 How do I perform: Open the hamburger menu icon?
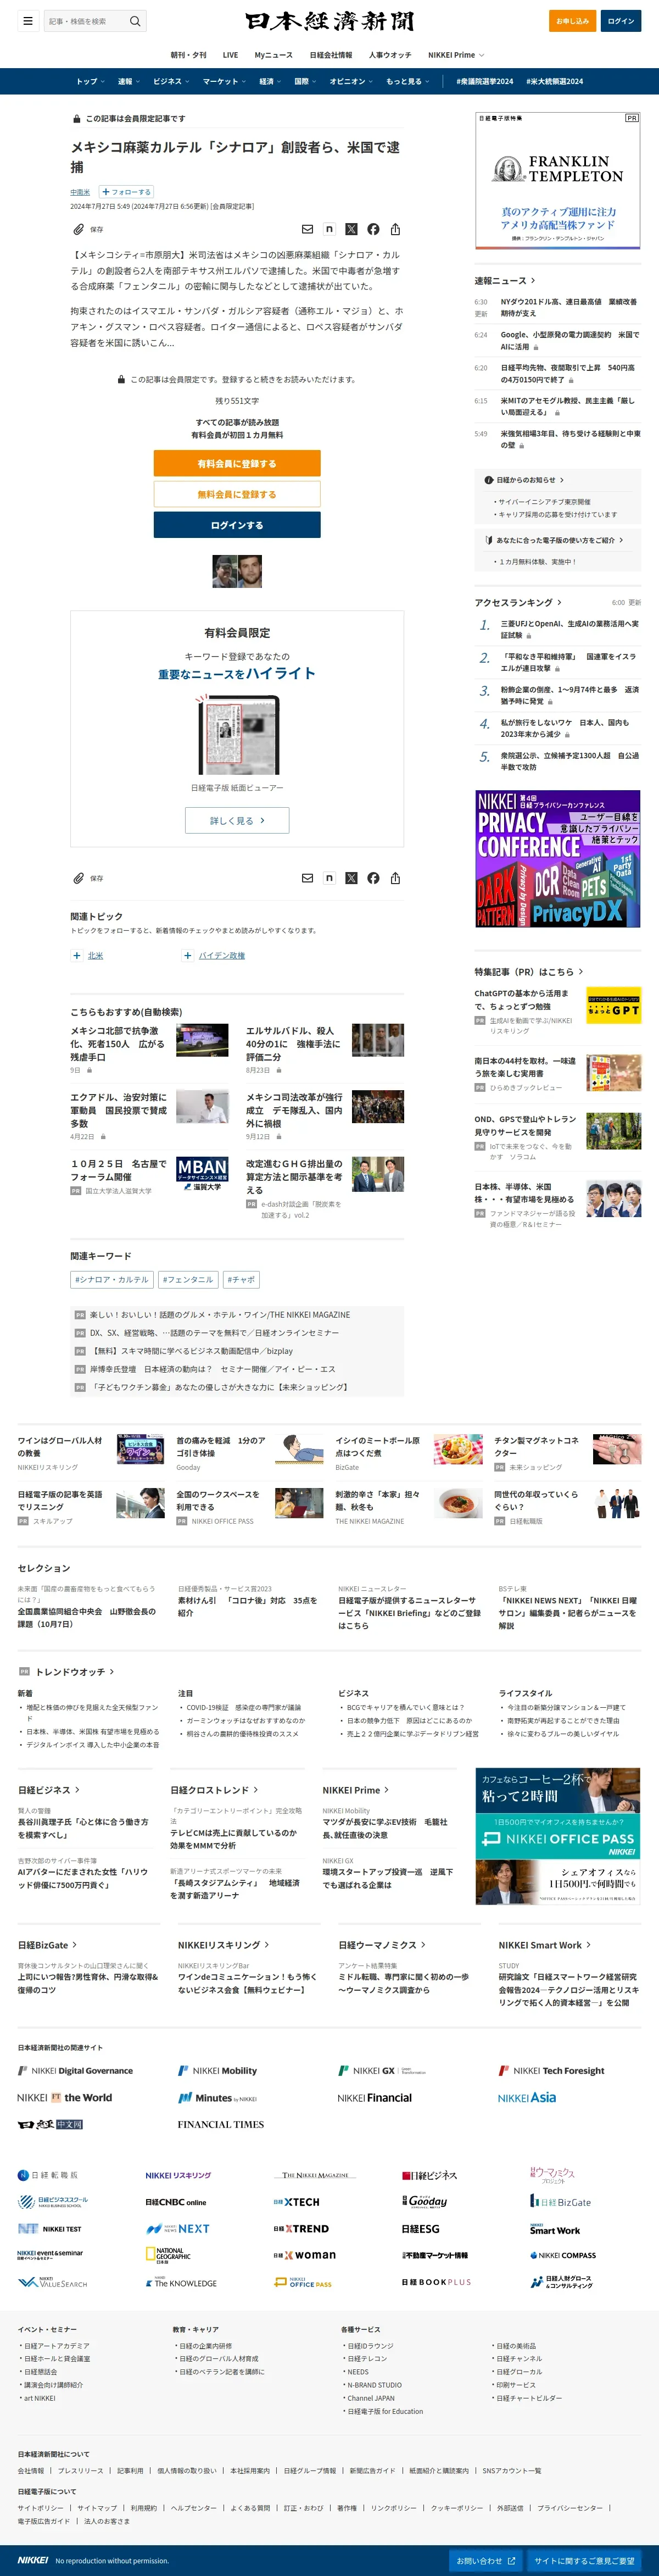click(x=28, y=21)
